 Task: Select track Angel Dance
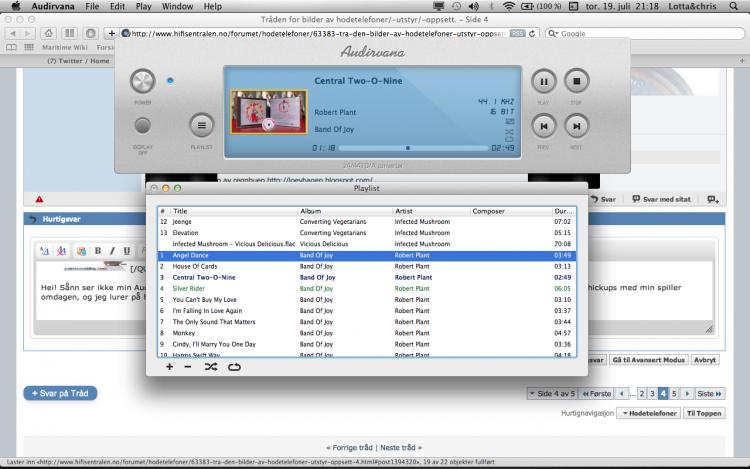367,255
